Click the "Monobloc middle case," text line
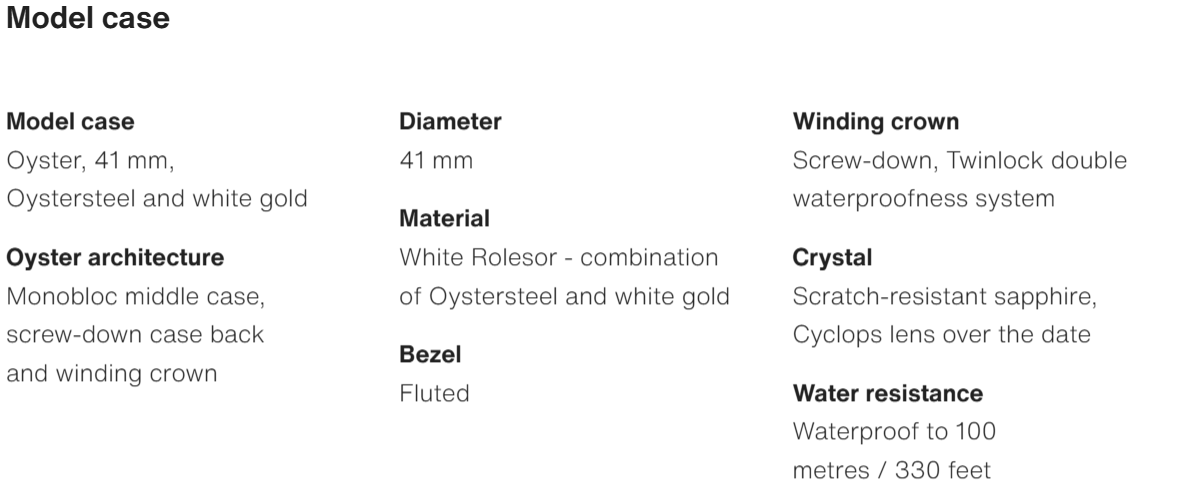The height and width of the screenshot is (489, 1182). point(135,297)
